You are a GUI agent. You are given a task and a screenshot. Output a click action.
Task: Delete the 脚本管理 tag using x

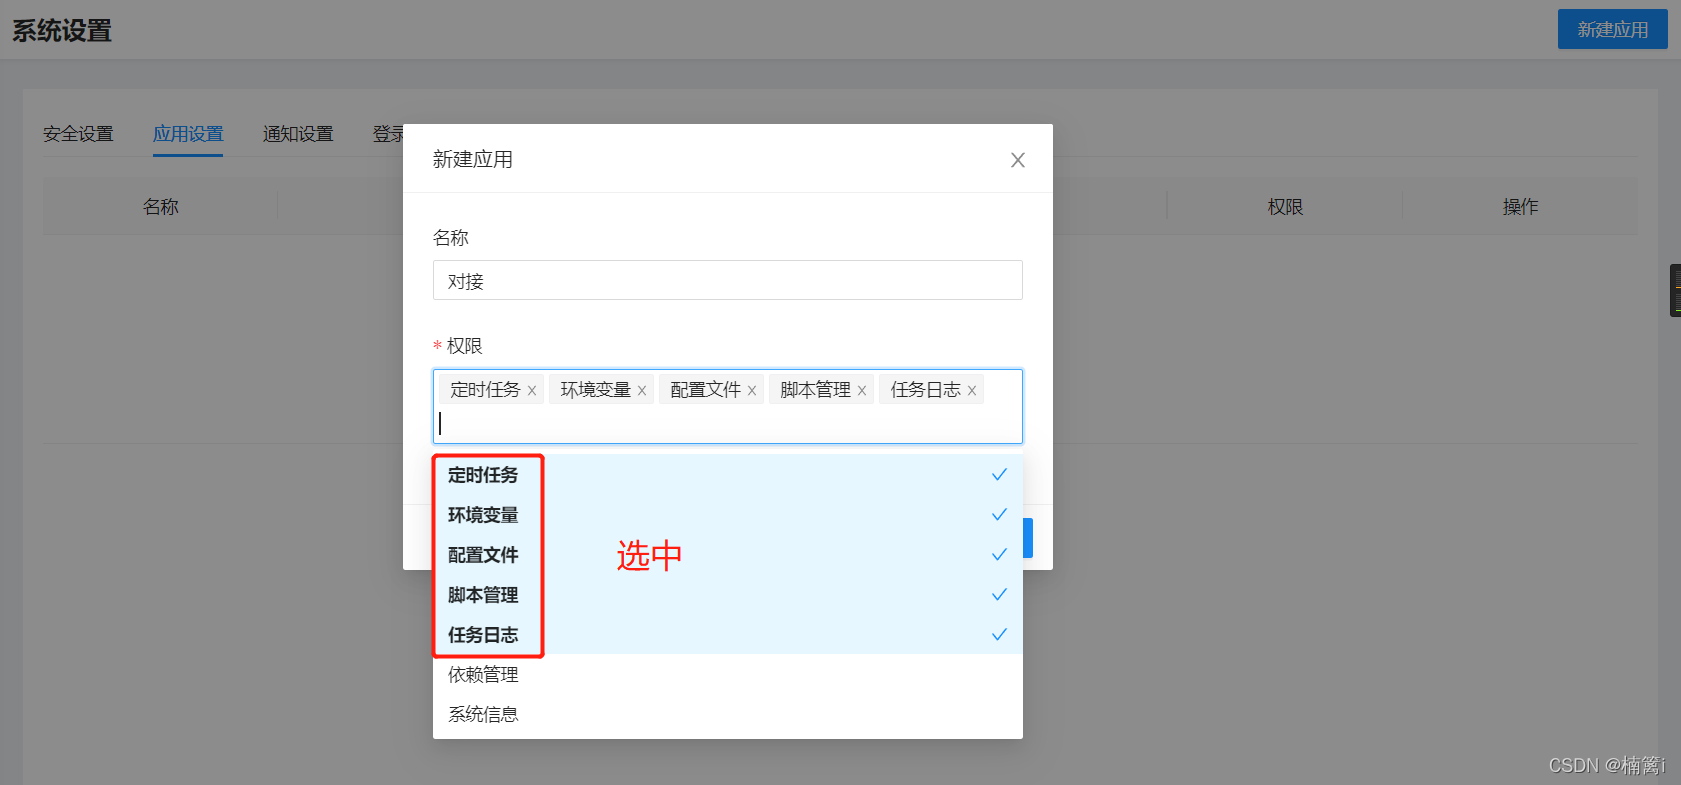(862, 391)
